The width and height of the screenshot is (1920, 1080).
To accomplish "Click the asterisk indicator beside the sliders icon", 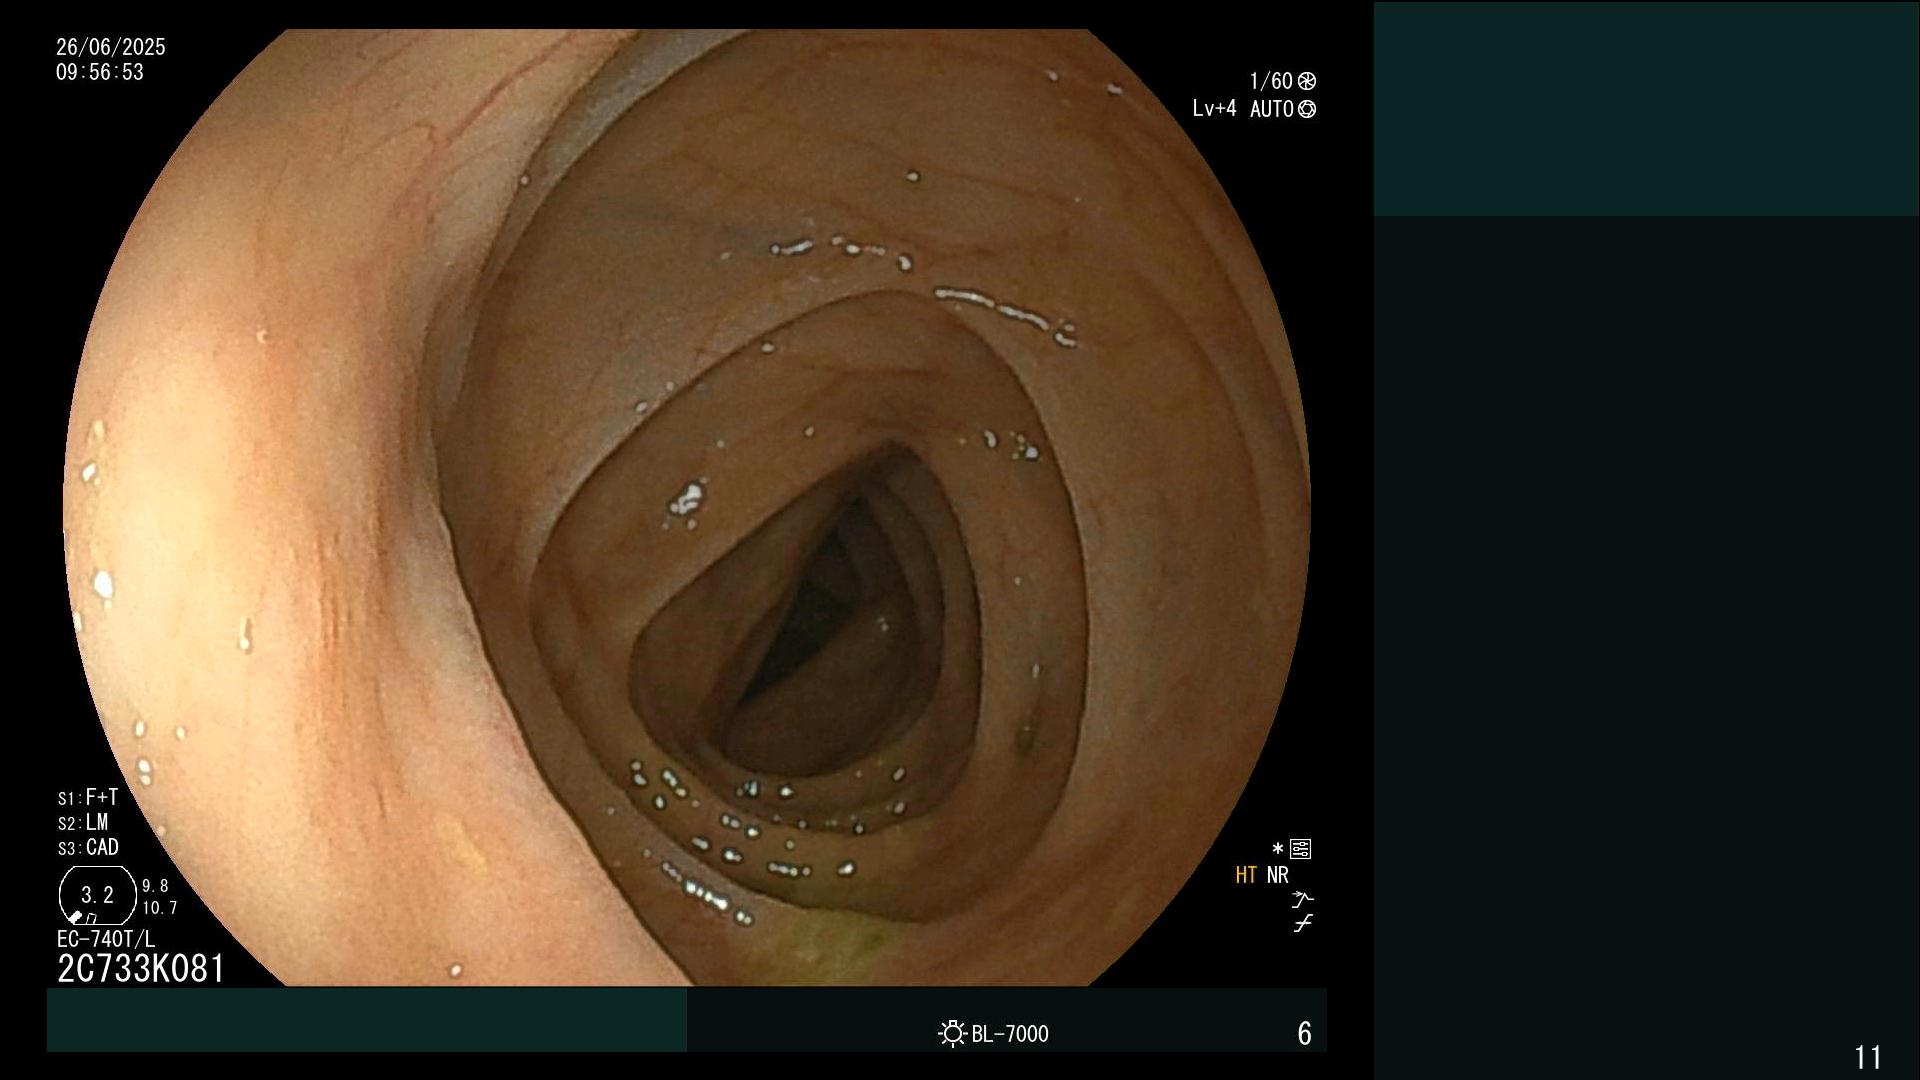I will click(1277, 849).
